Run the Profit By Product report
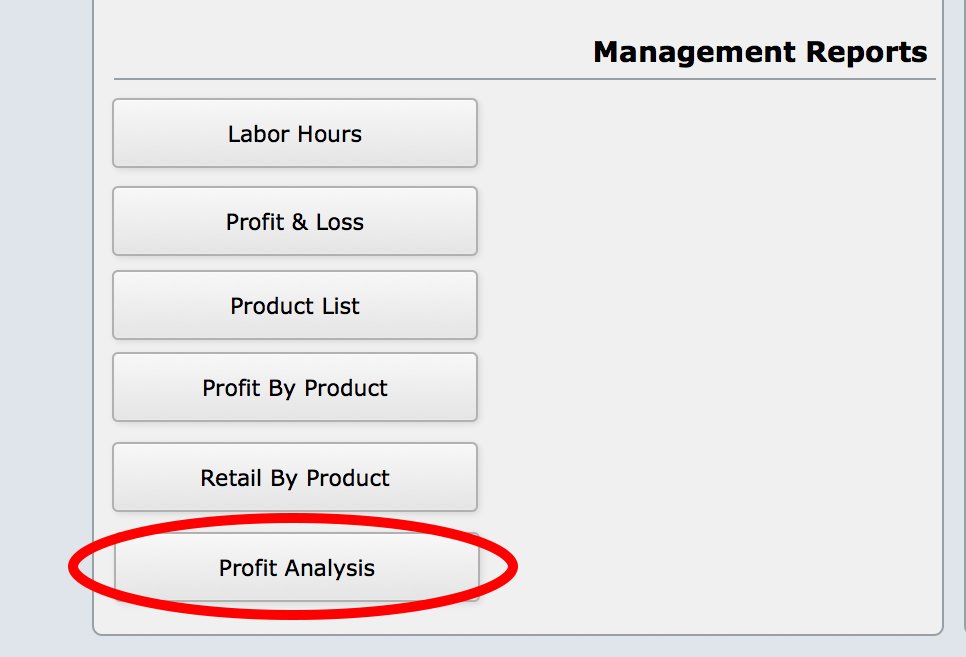 tap(294, 387)
